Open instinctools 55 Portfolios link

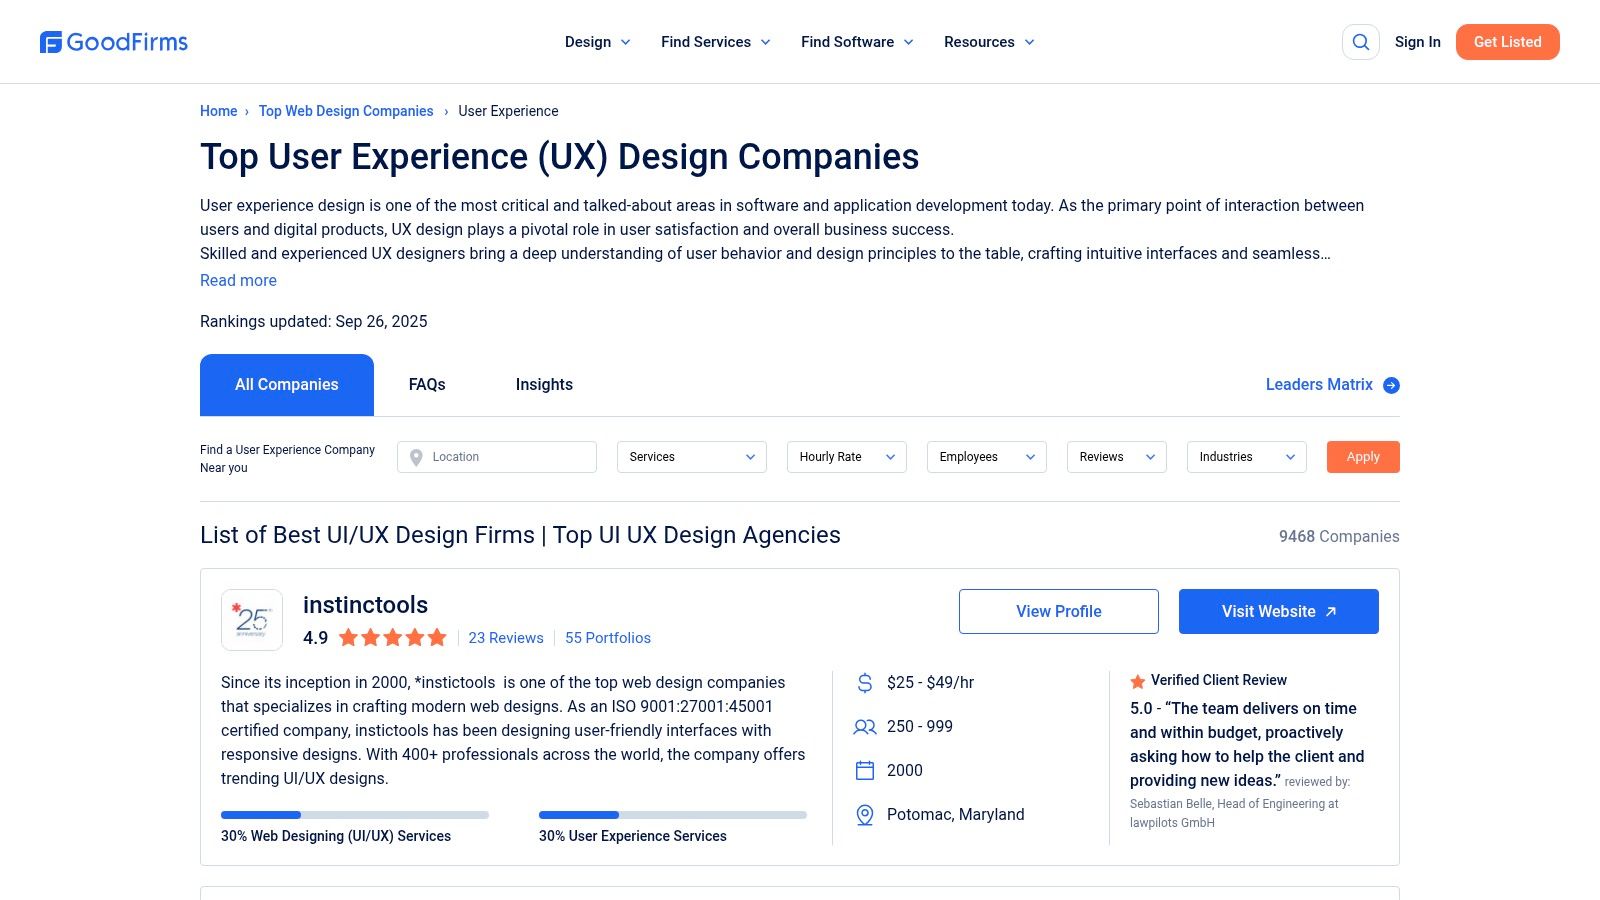coord(608,638)
